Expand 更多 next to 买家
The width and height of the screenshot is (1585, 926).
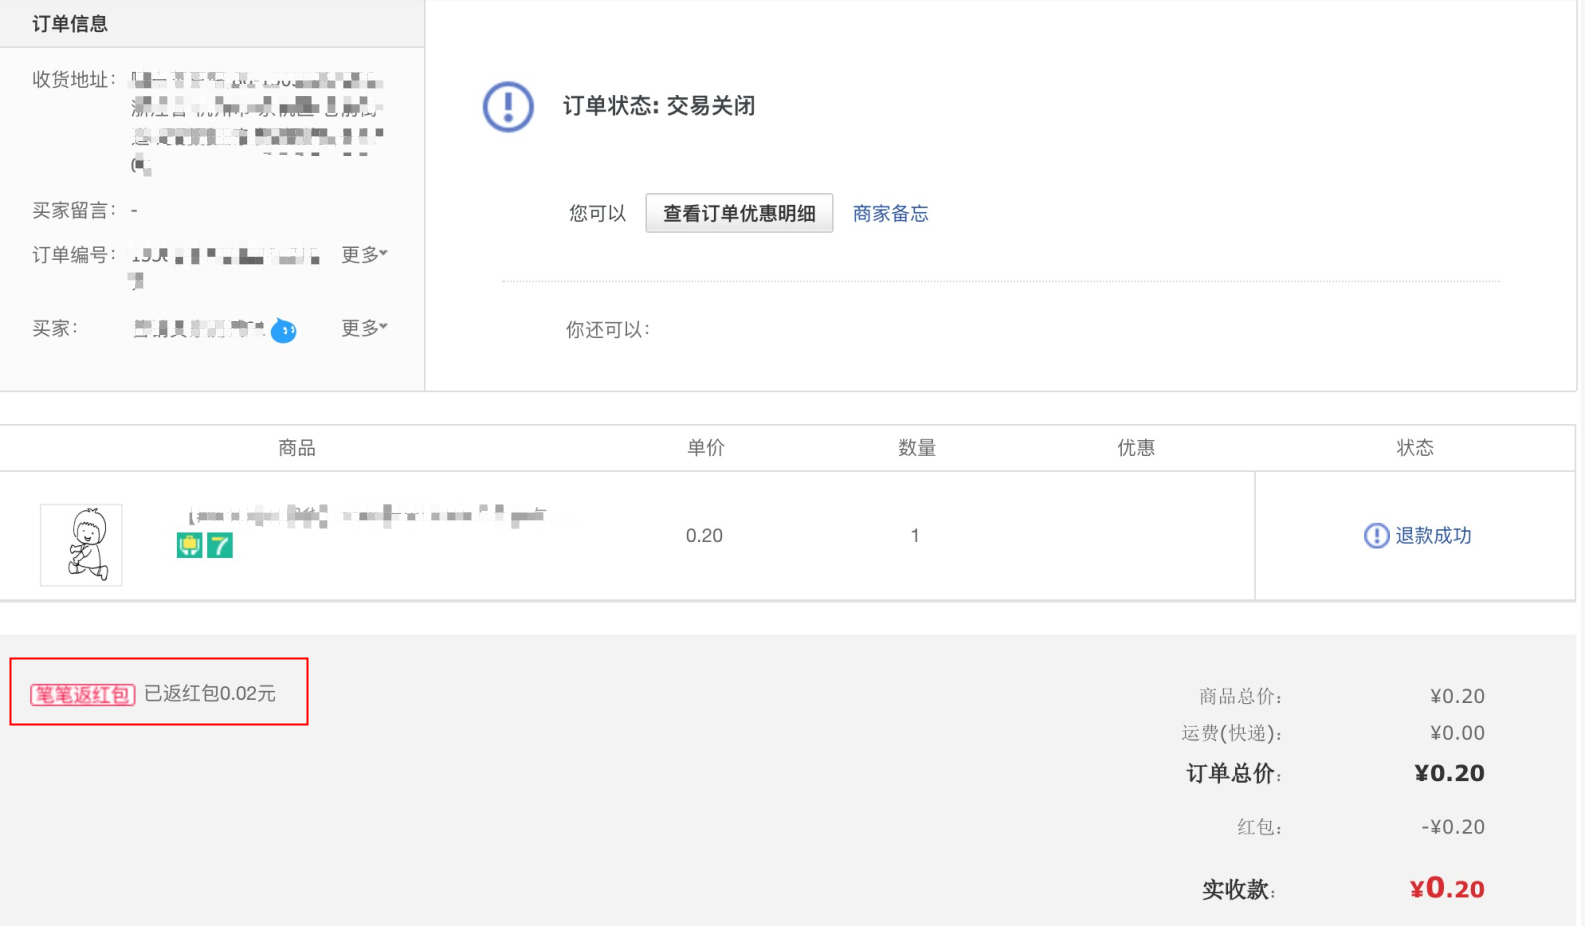coord(364,327)
